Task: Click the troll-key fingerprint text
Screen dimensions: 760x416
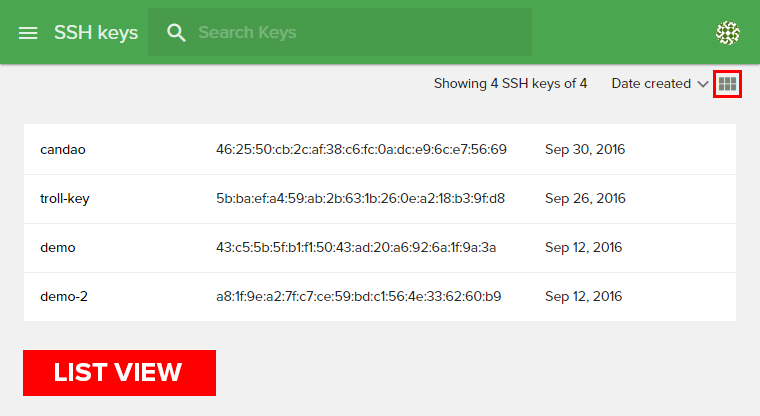Action: tap(360, 199)
